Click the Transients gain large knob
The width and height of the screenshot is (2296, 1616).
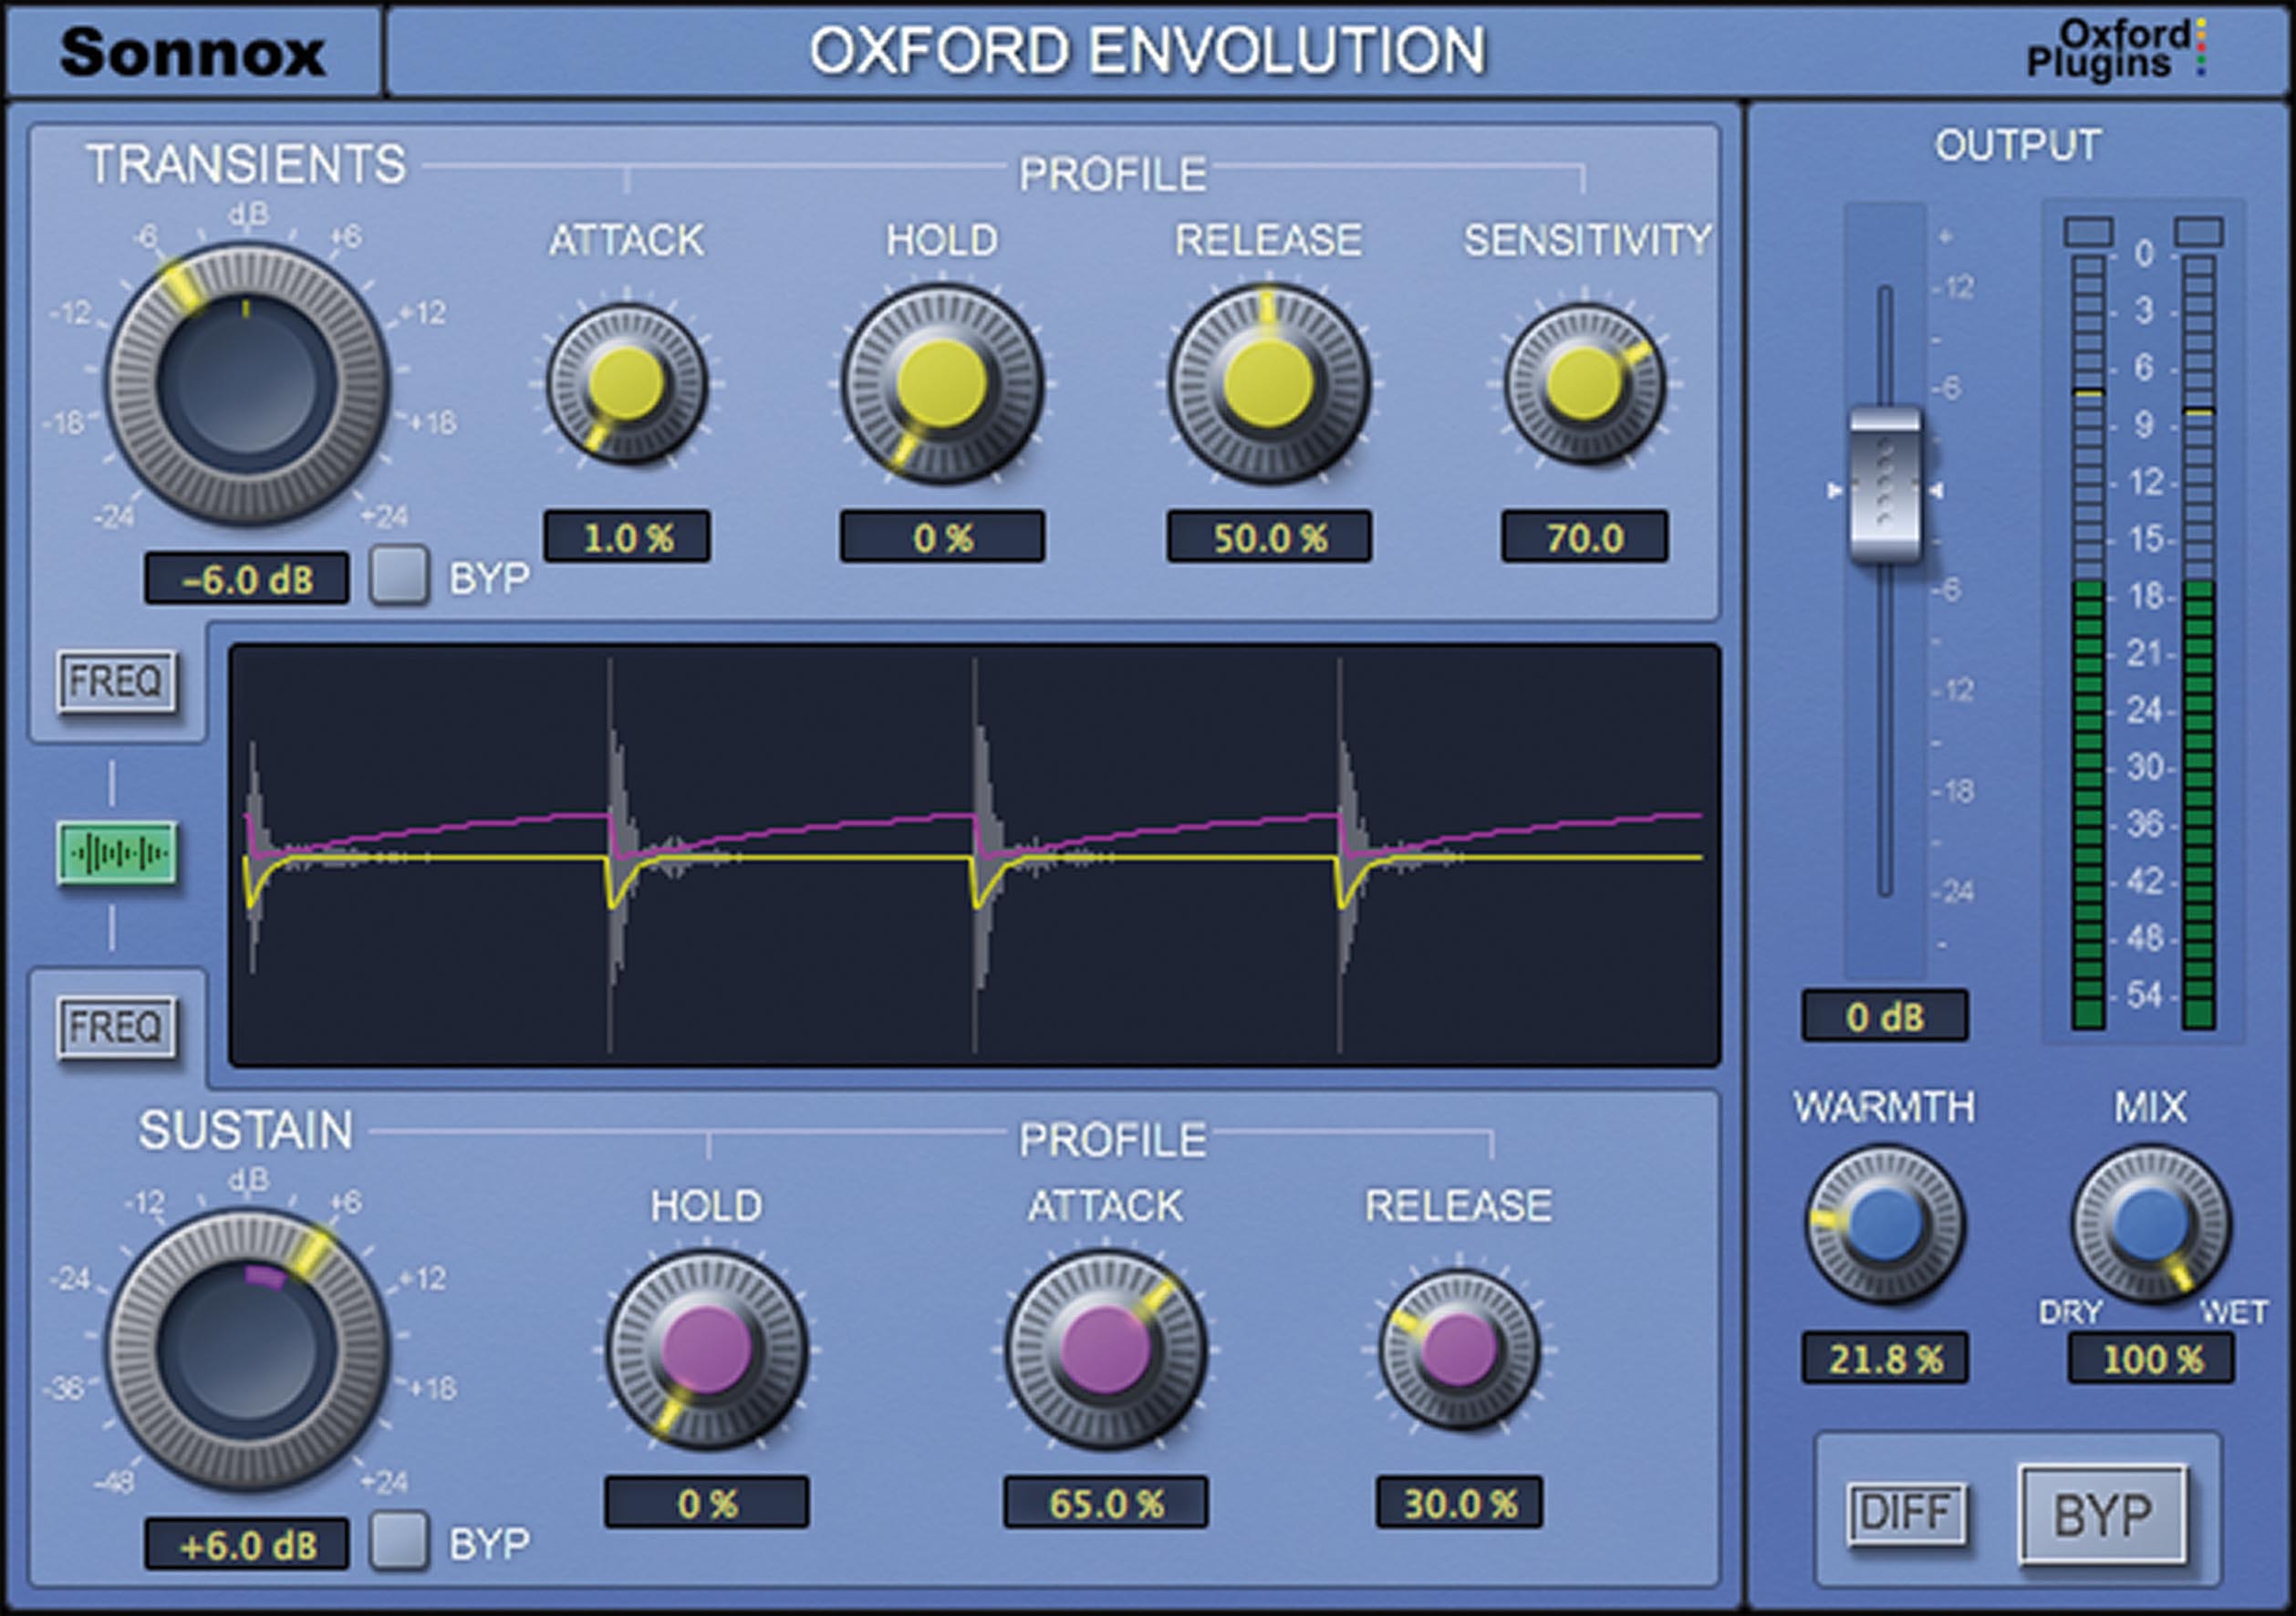click(247, 384)
